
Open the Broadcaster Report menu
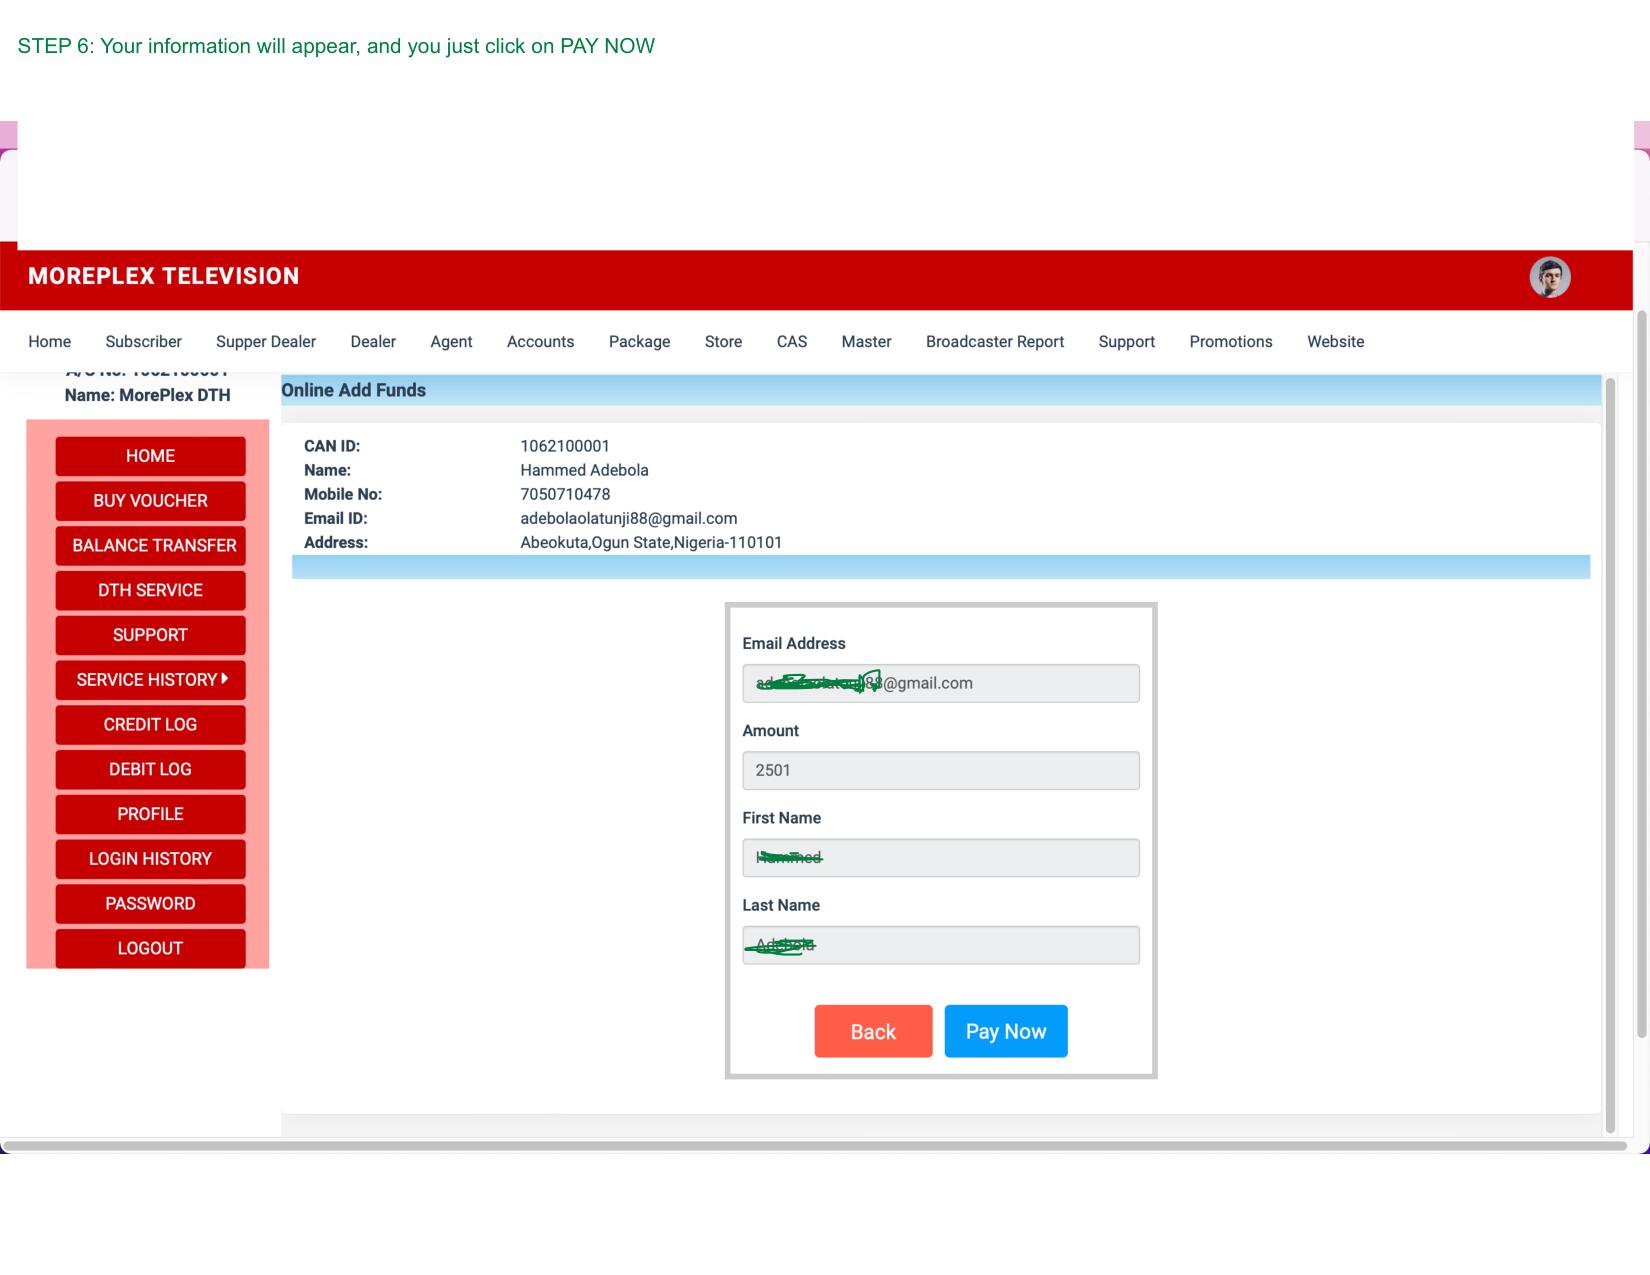pos(995,342)
